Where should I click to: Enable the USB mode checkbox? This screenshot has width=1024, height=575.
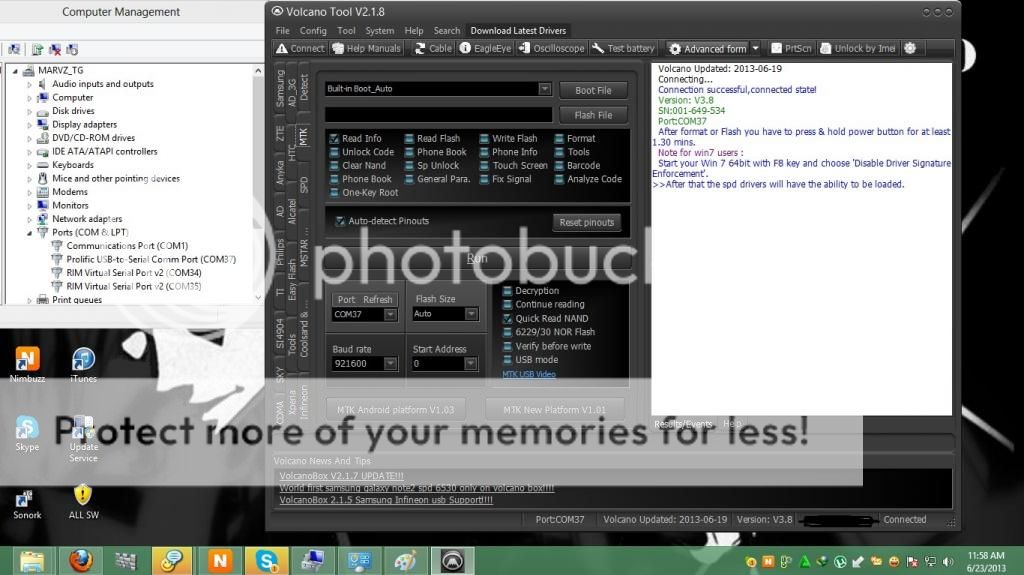[507, 359]
